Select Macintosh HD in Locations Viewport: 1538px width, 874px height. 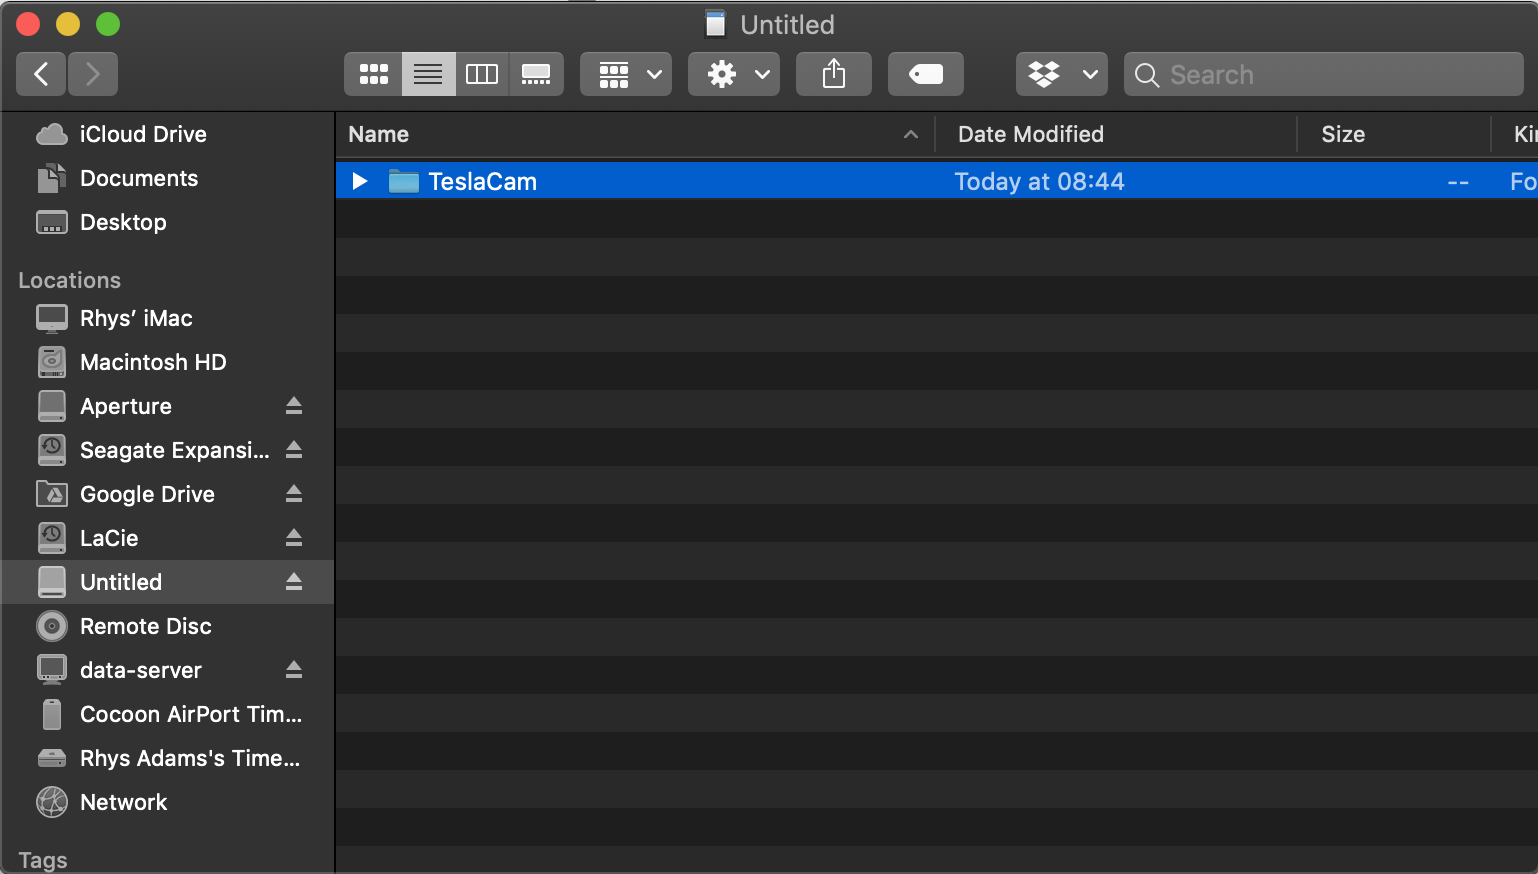tap(152, 362)
